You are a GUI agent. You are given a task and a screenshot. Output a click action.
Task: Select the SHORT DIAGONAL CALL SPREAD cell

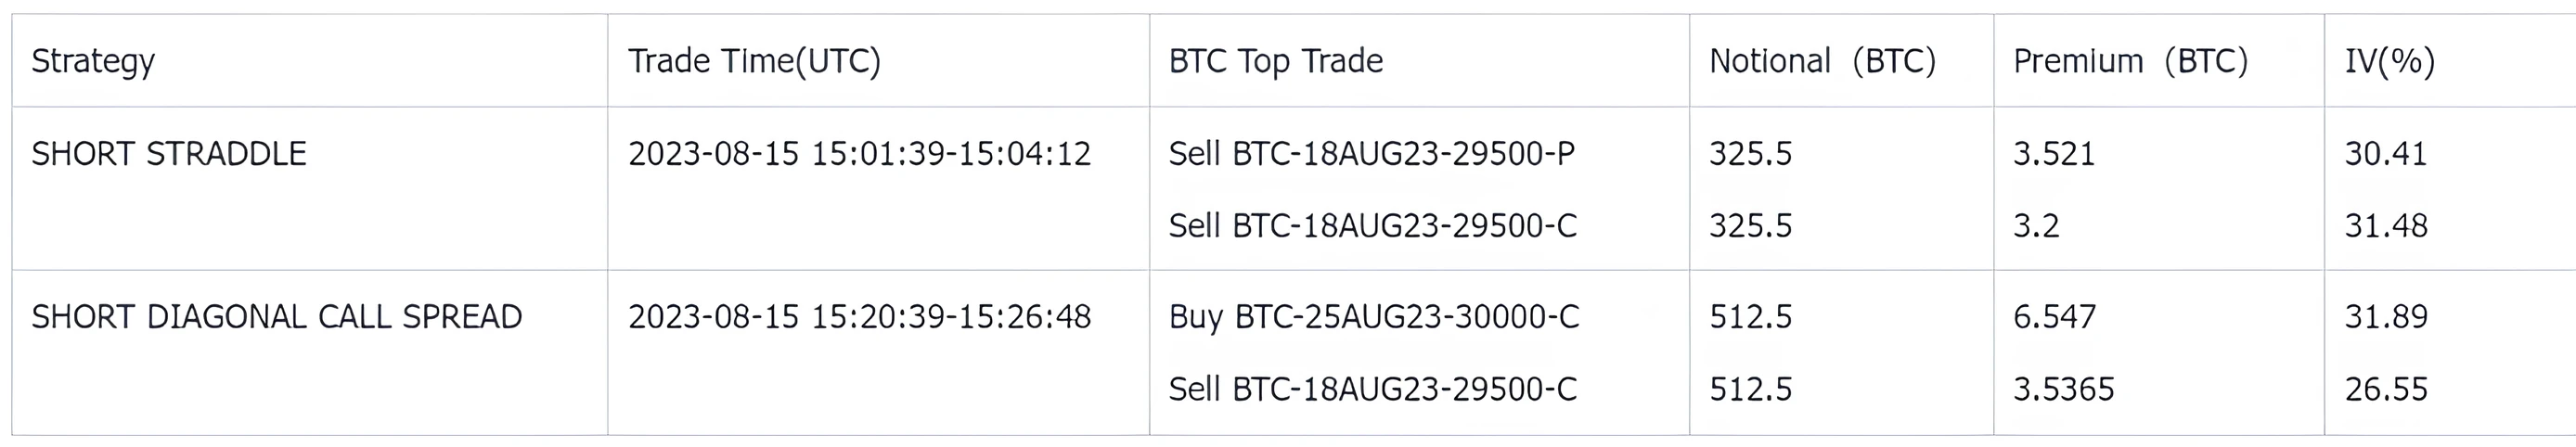tap(277, 317)
